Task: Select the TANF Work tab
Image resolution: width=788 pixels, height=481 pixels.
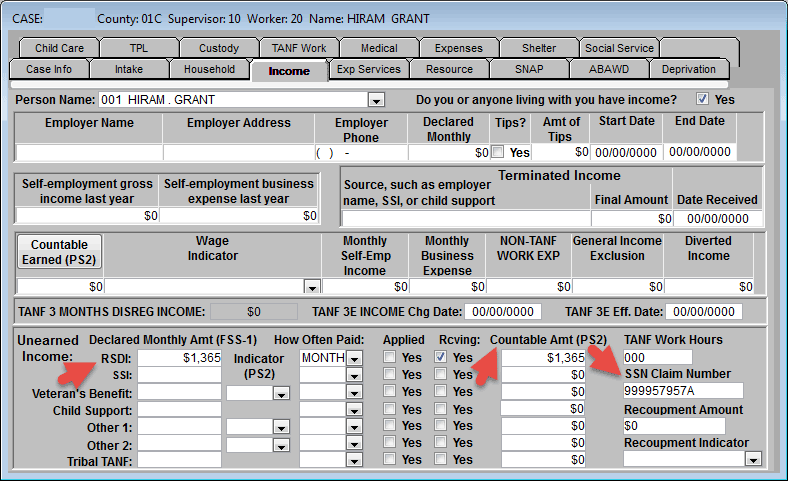Action: pyautogui.click(x=299, y=48)
